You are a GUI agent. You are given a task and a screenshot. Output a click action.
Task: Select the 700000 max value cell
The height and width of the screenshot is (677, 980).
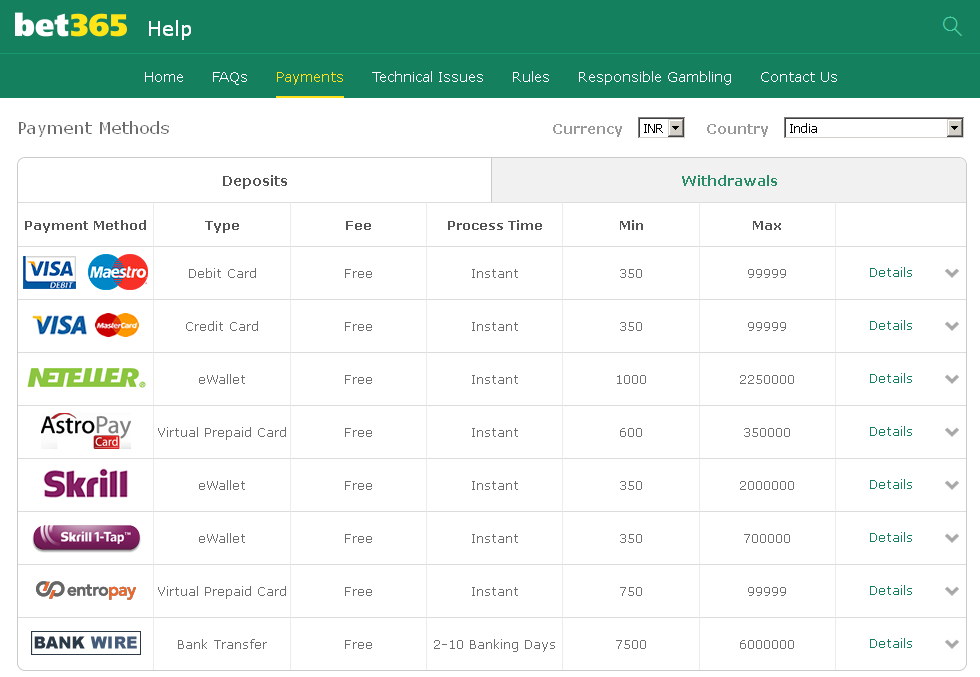(x=767, y=539)
